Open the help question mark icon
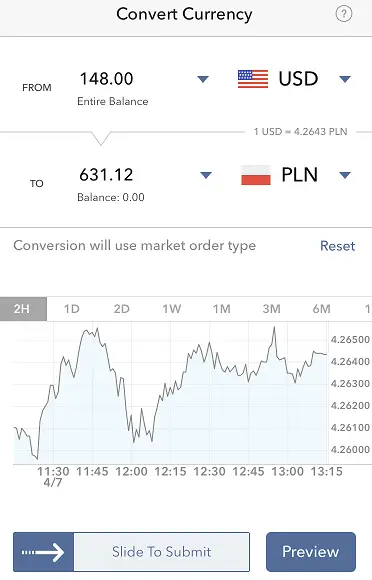 344,14
